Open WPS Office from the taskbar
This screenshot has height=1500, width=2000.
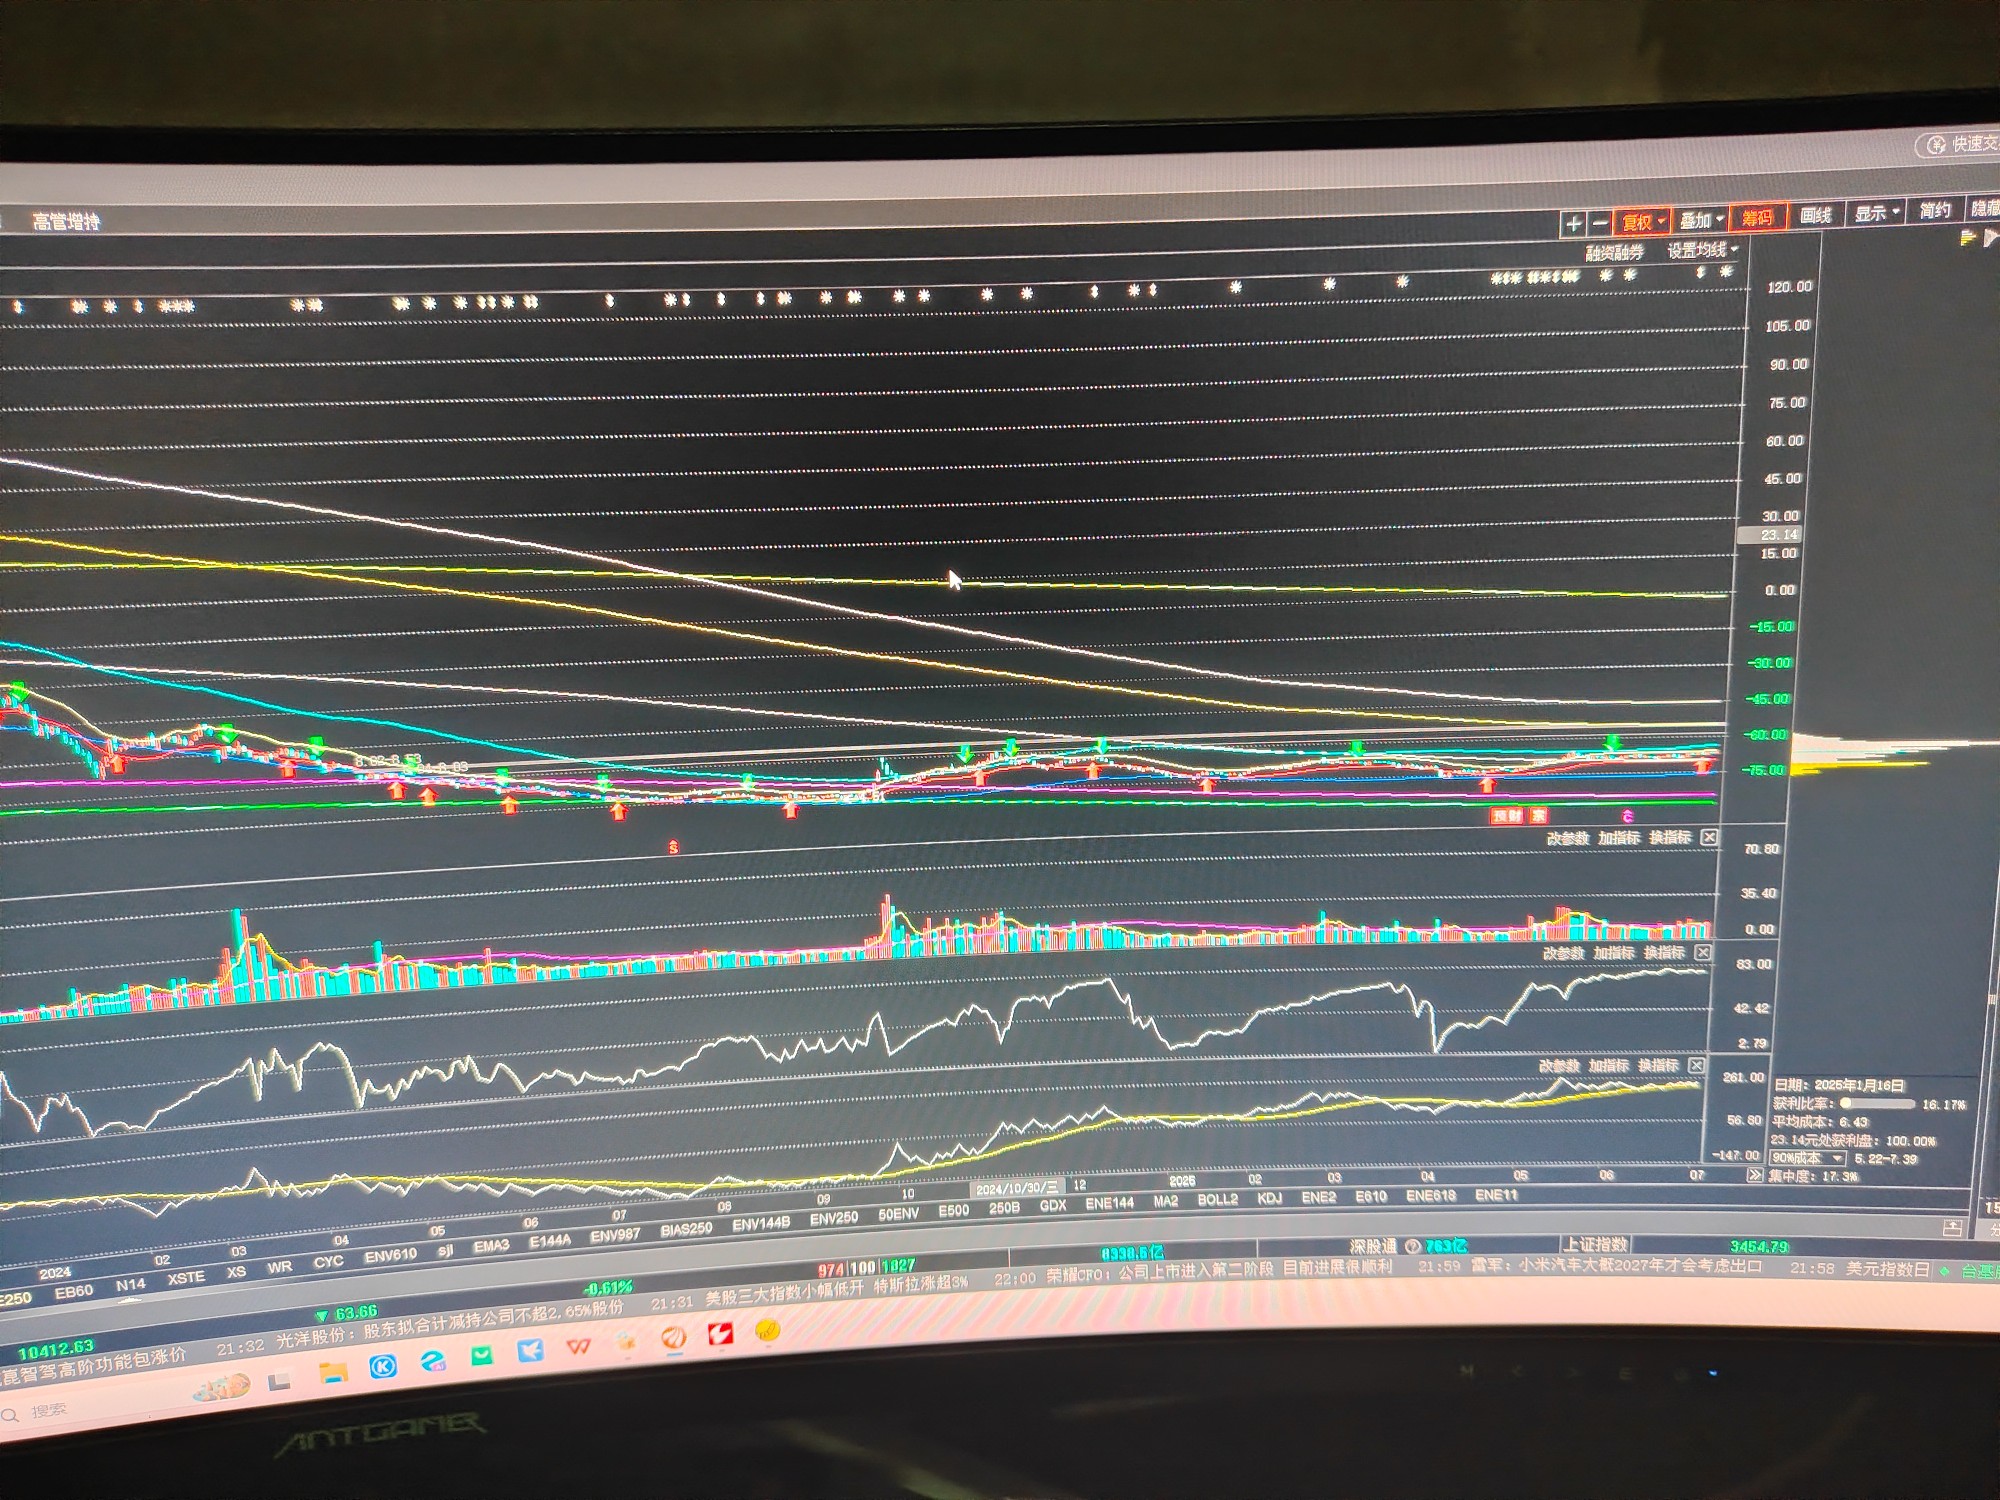pyautogui.click(x=578, y=1346)
